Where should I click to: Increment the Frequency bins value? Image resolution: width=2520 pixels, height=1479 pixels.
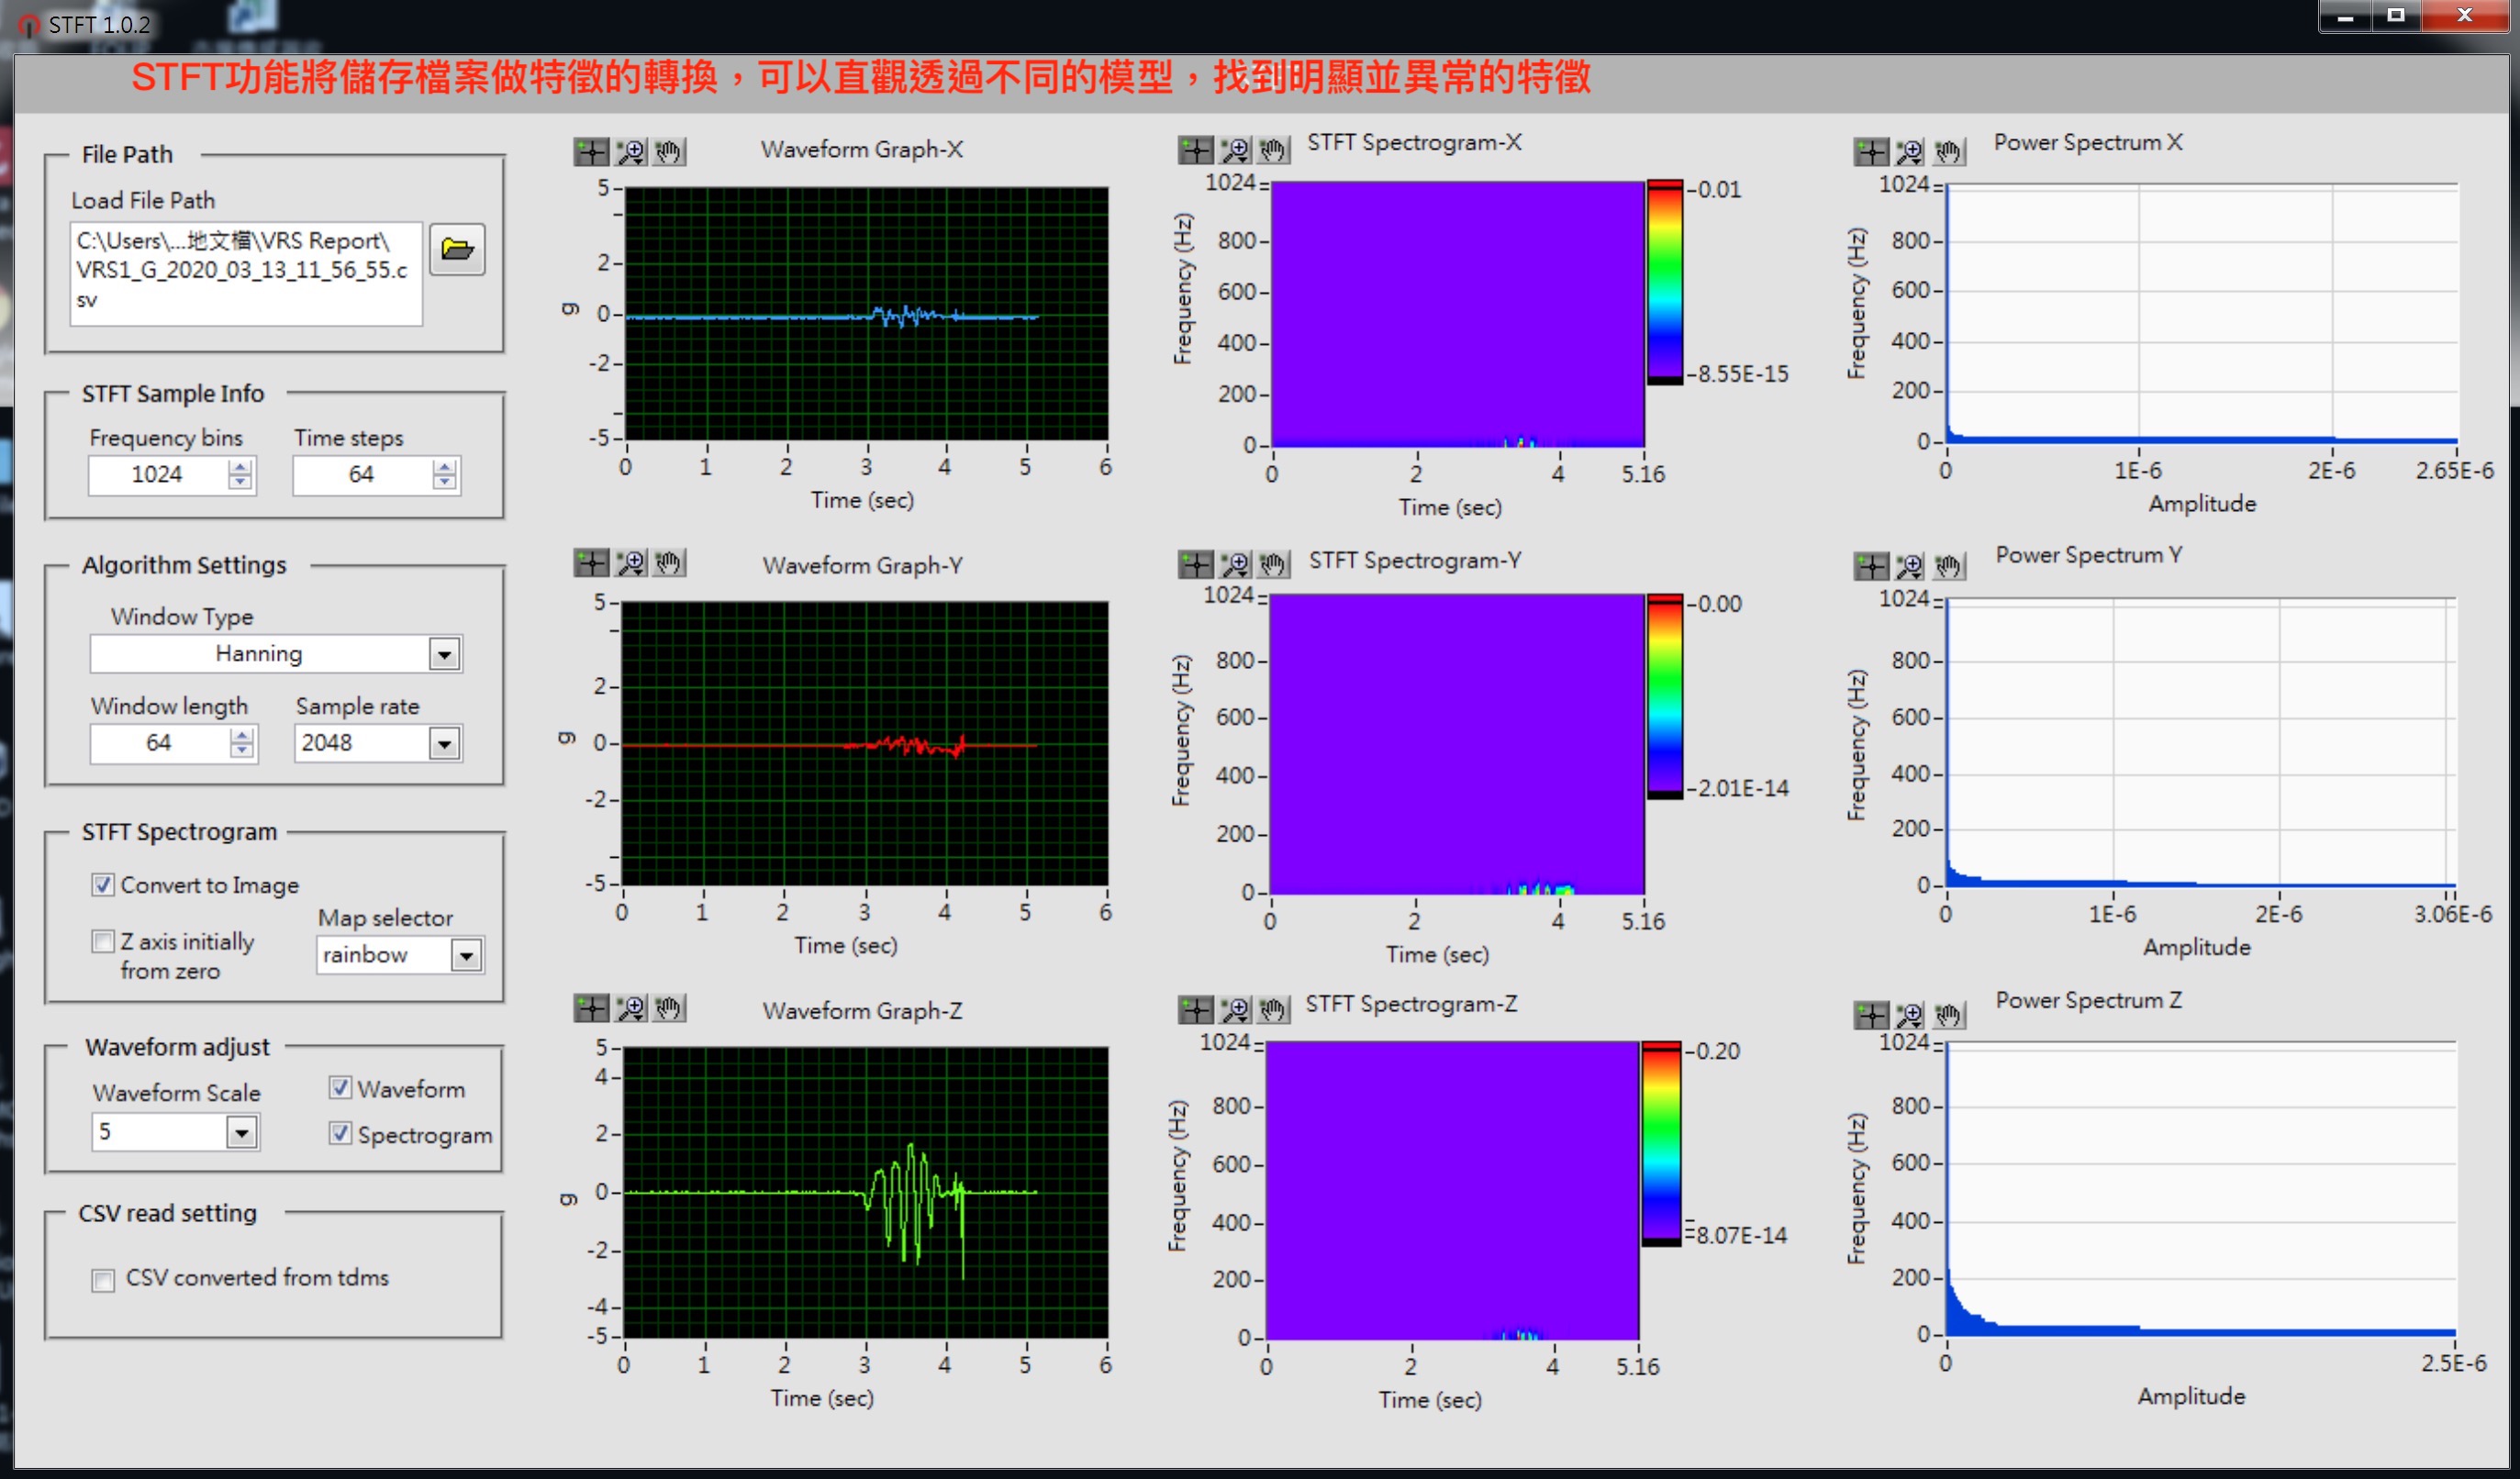tap(240, 466)
